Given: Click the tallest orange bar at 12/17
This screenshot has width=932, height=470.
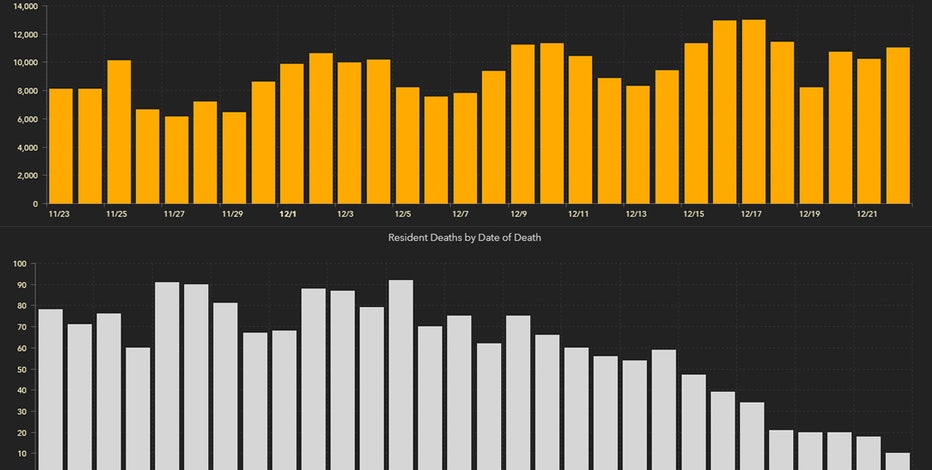Looking at the screenshot, I should click(x=754, y=112).
